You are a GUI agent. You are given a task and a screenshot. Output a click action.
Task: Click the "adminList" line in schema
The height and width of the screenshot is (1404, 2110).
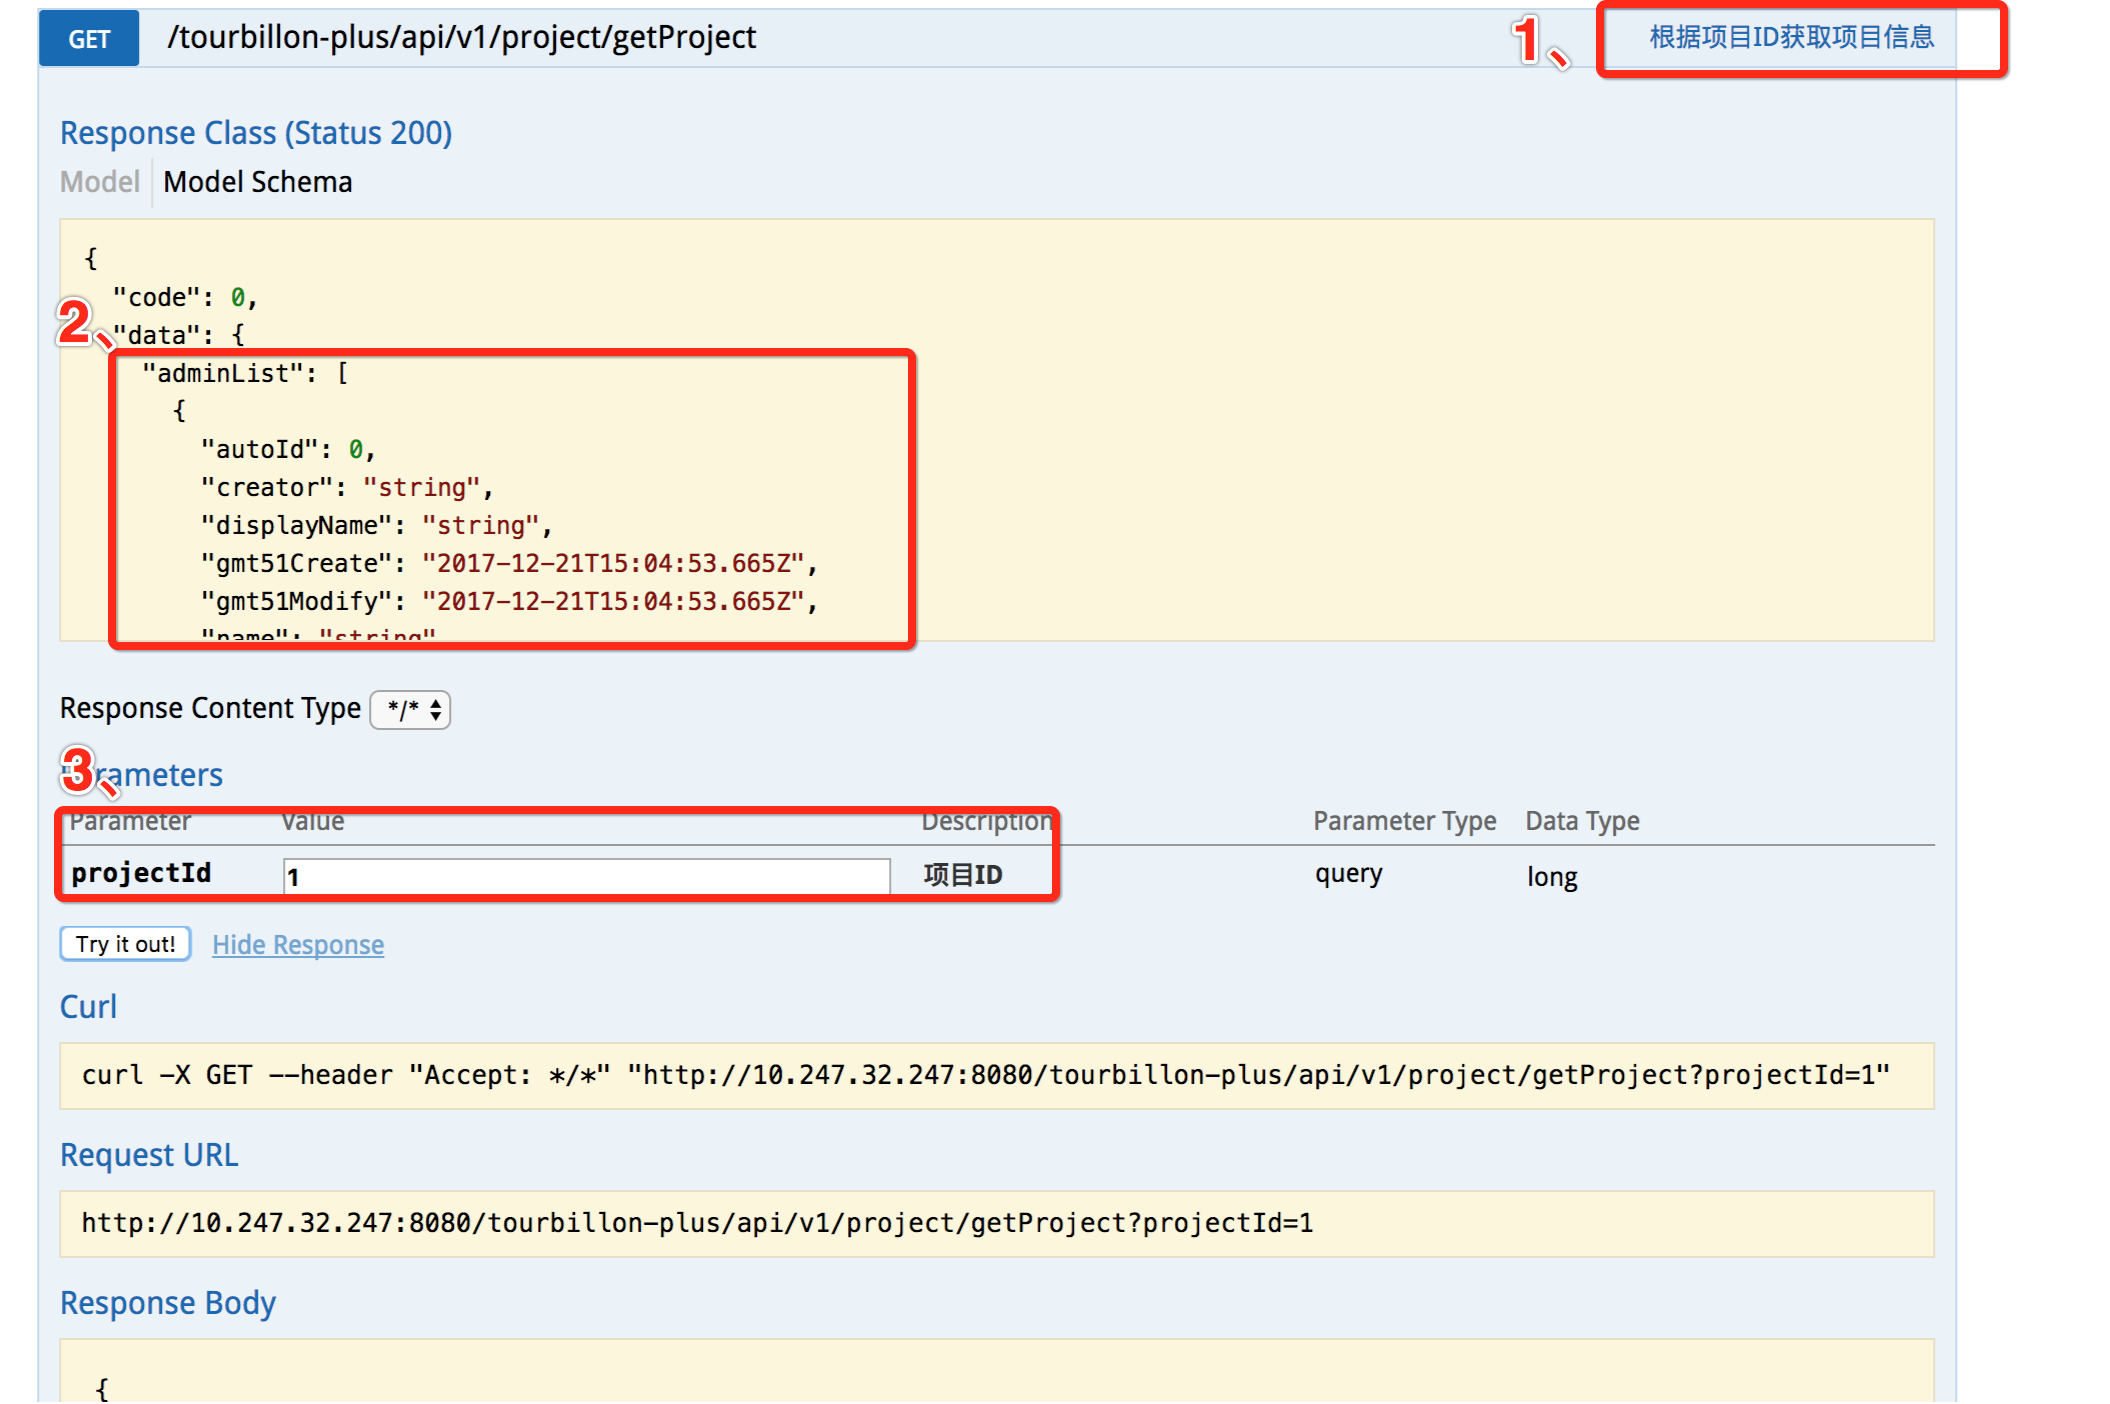(245, 374)
